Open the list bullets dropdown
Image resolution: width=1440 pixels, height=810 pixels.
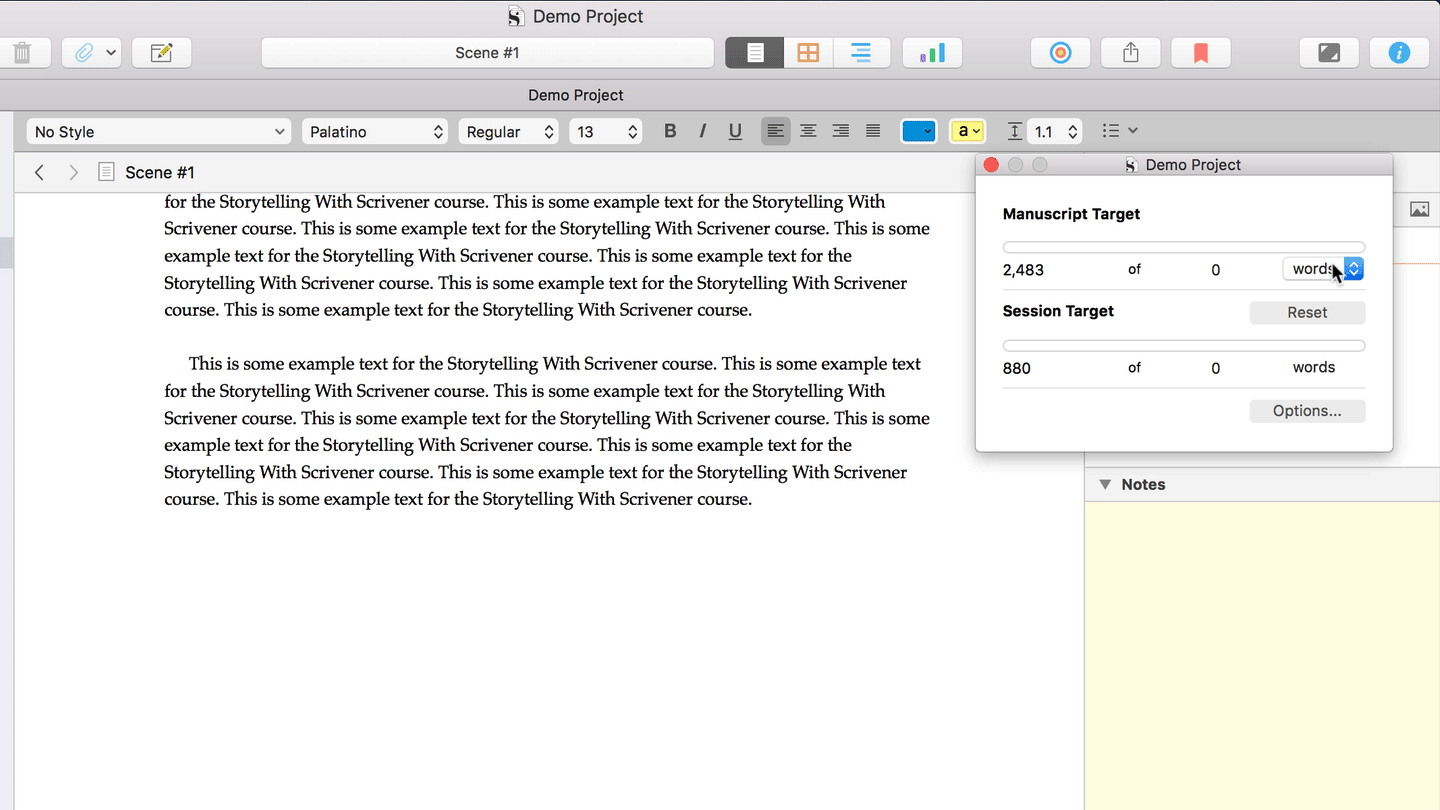coord(1120,131)
